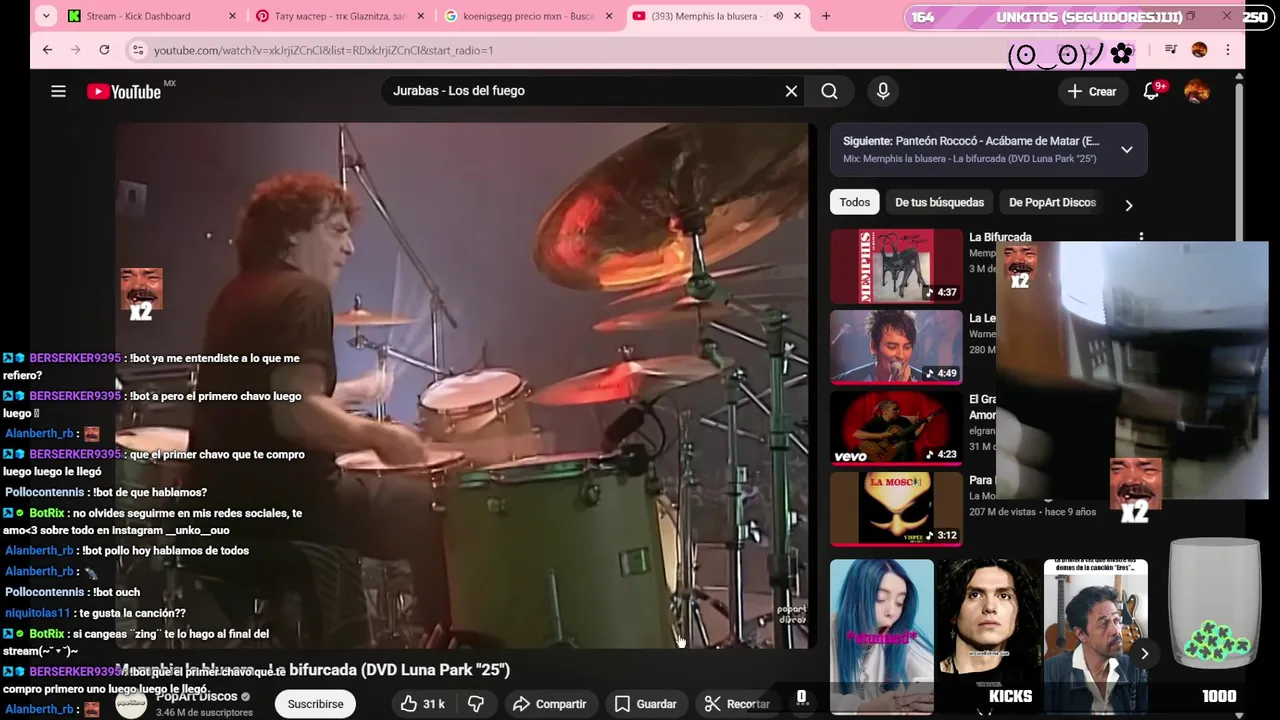1280x720 pixels.
Task: Start voice search with microphone icon
Action: click(x=883, y=91)
